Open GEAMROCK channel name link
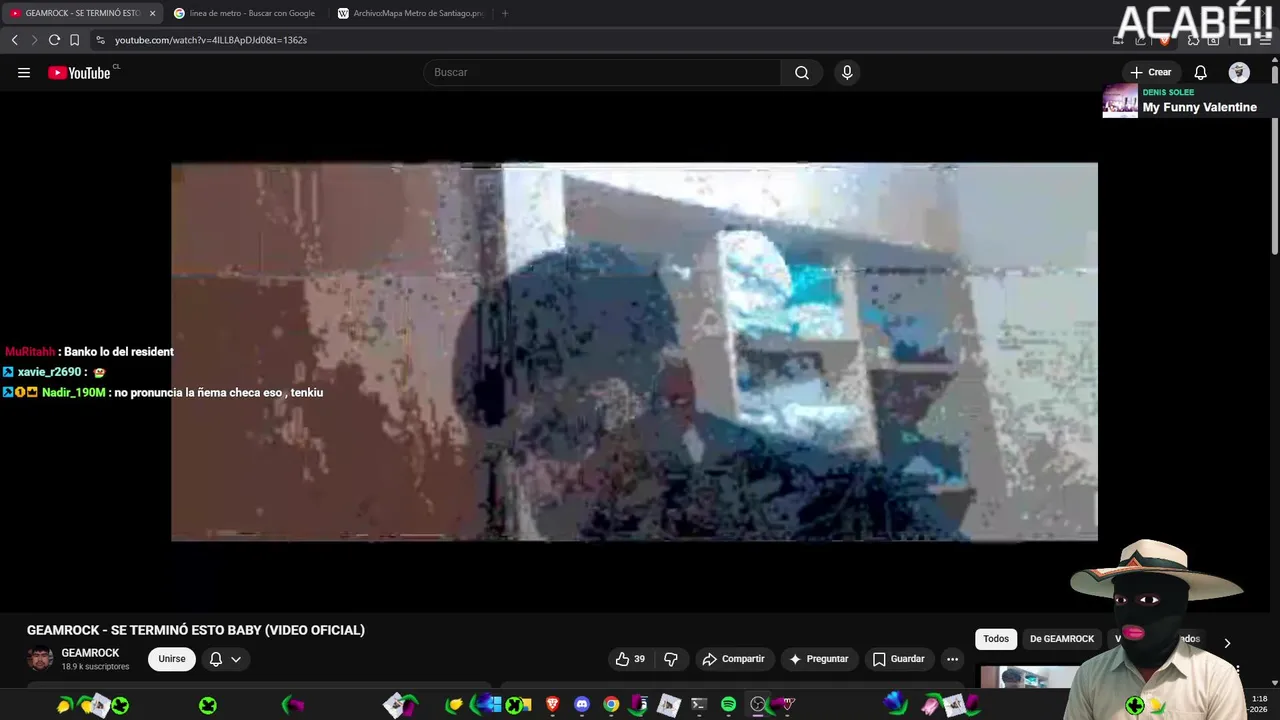This screenshot has width=1280, height=720. [x=90, y=653]
